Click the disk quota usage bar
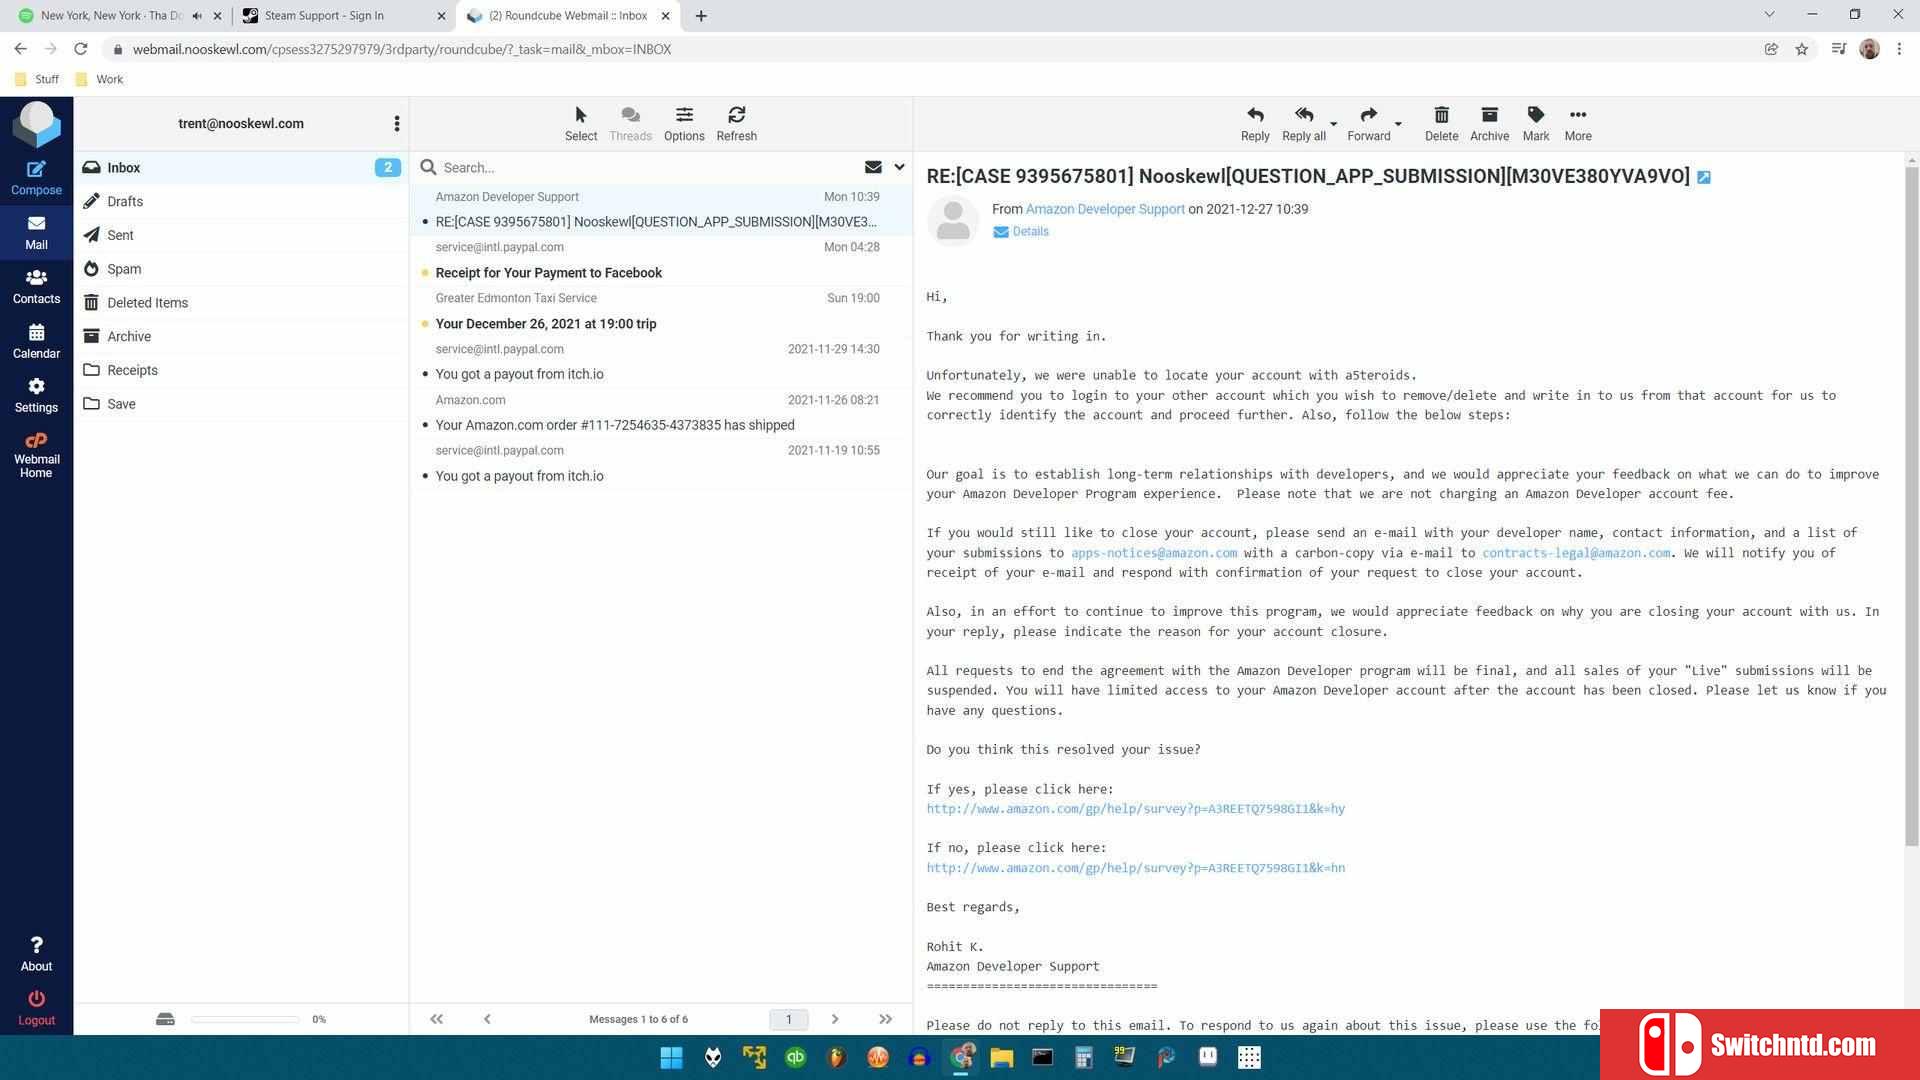1920x1080 pixels. [245, 1019]
